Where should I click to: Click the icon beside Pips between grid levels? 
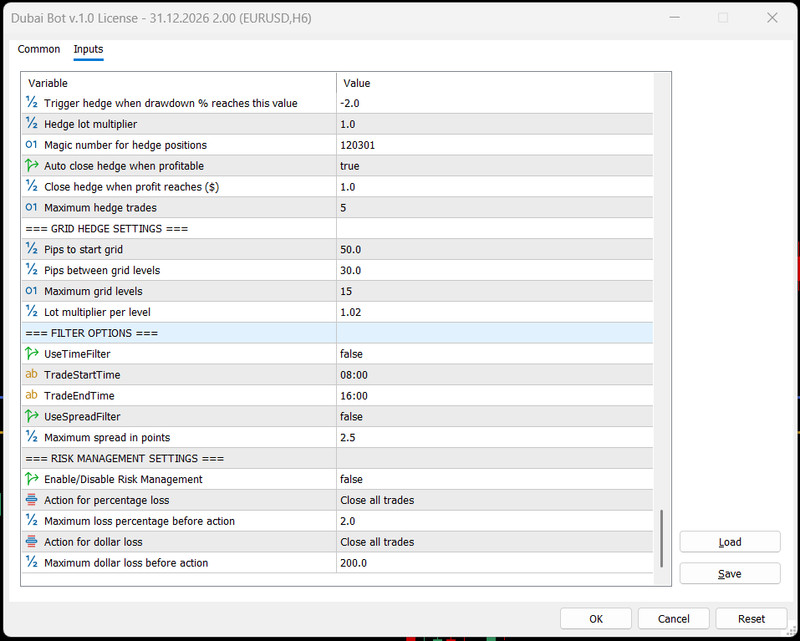32,270
